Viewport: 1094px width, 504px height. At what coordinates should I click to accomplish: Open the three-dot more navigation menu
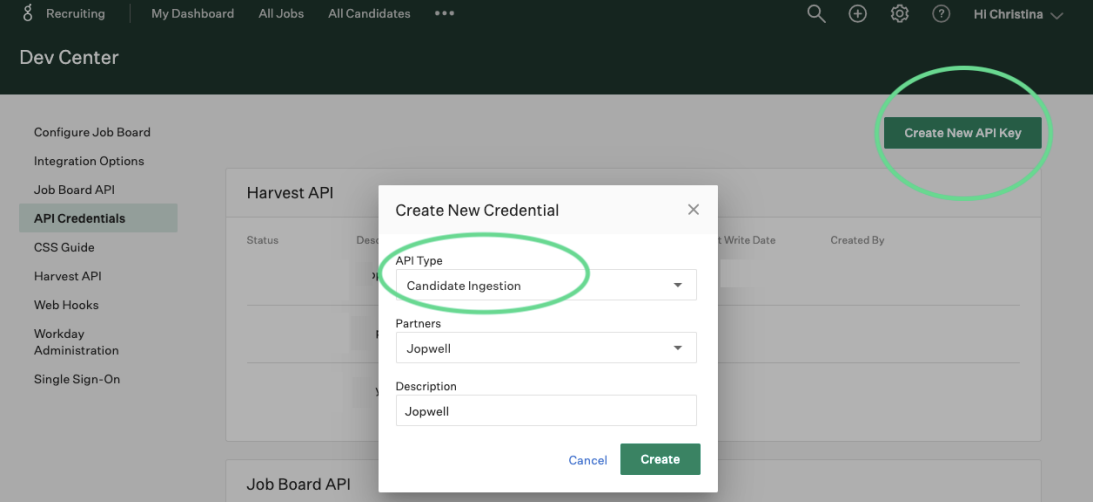click(444, 13)
